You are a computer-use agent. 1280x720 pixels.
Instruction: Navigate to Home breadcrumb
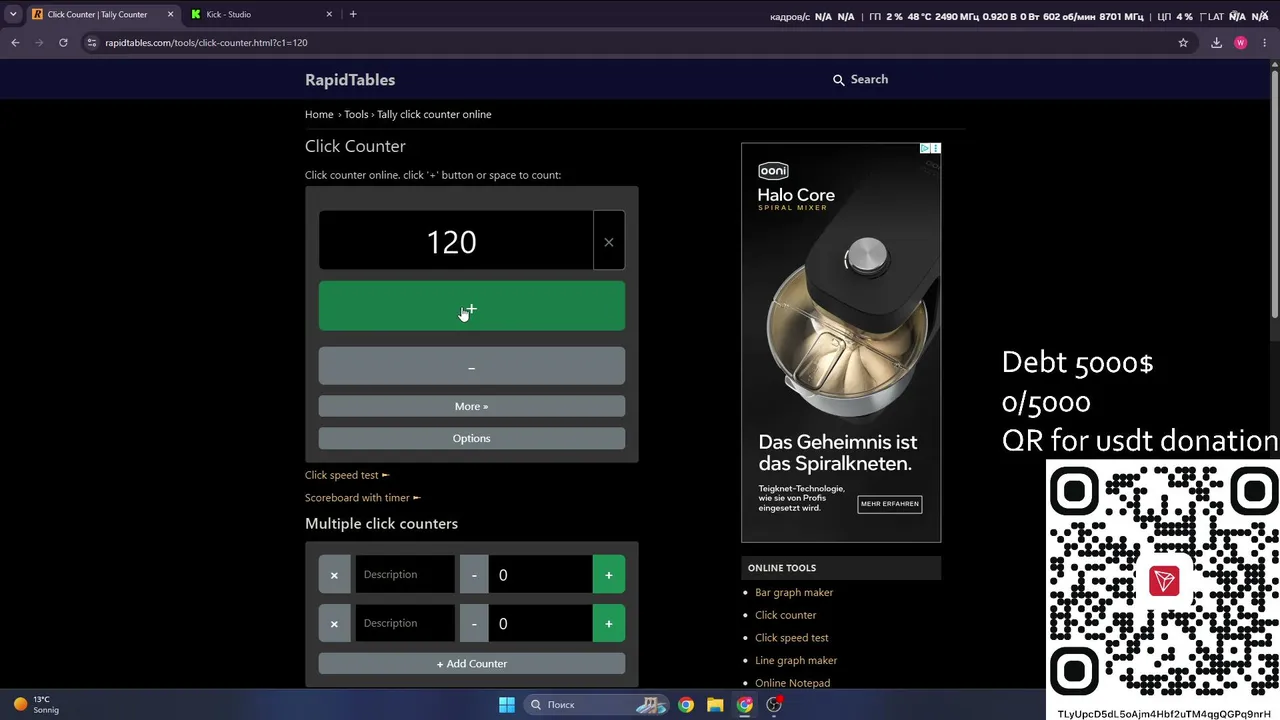[319, 114]
